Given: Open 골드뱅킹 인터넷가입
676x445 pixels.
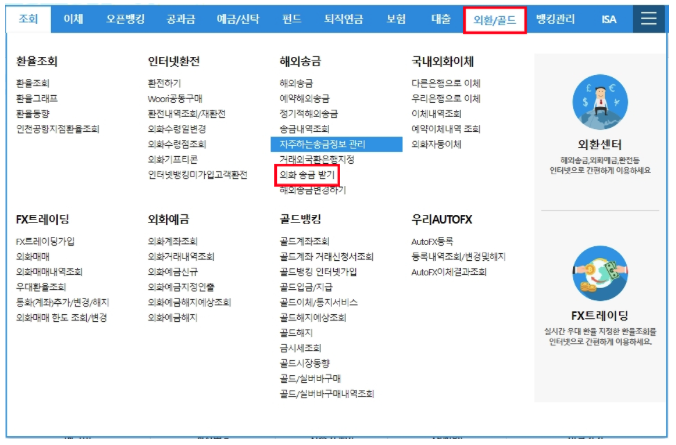Looking at the screenshot, I should [318, 272].
